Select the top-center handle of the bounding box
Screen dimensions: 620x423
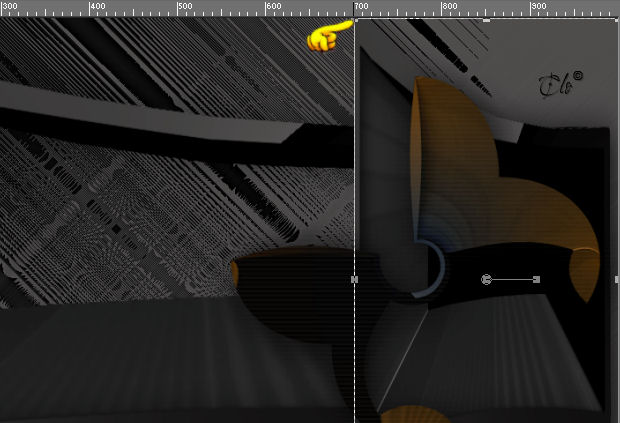486,20
